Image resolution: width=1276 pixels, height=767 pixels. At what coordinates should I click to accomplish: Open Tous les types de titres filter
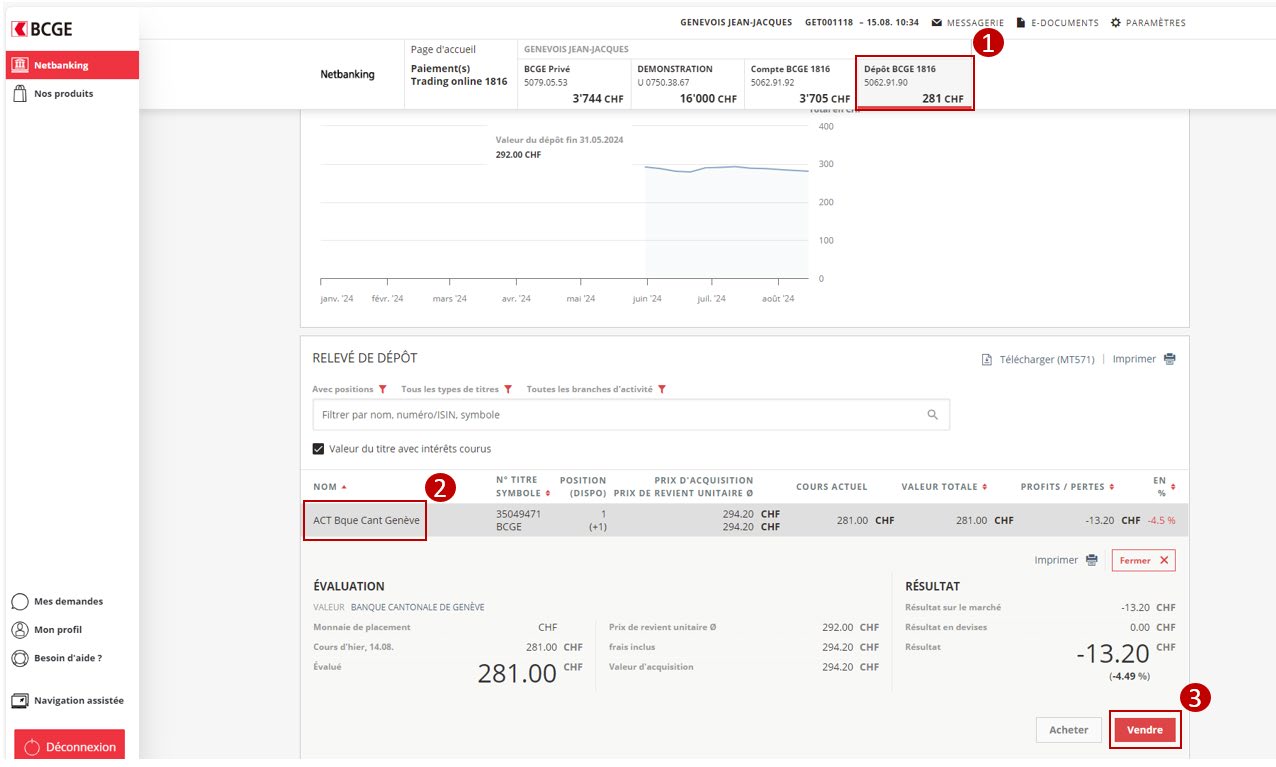456,389
